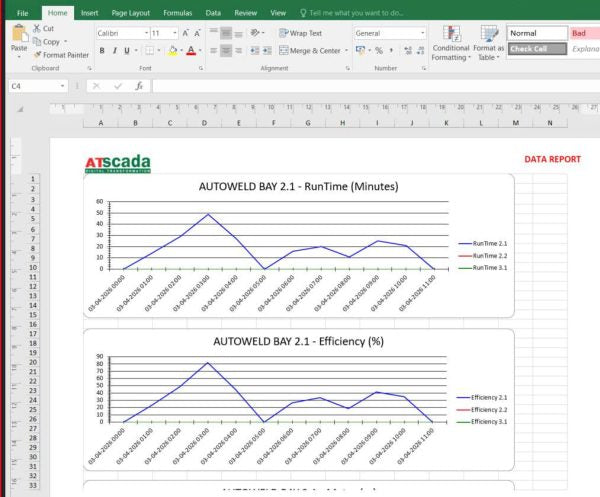This screenshot has height=497, width=600.
Task: Click Increase Decimal icon
Action: pyautogui.click(x=408, y=50)
